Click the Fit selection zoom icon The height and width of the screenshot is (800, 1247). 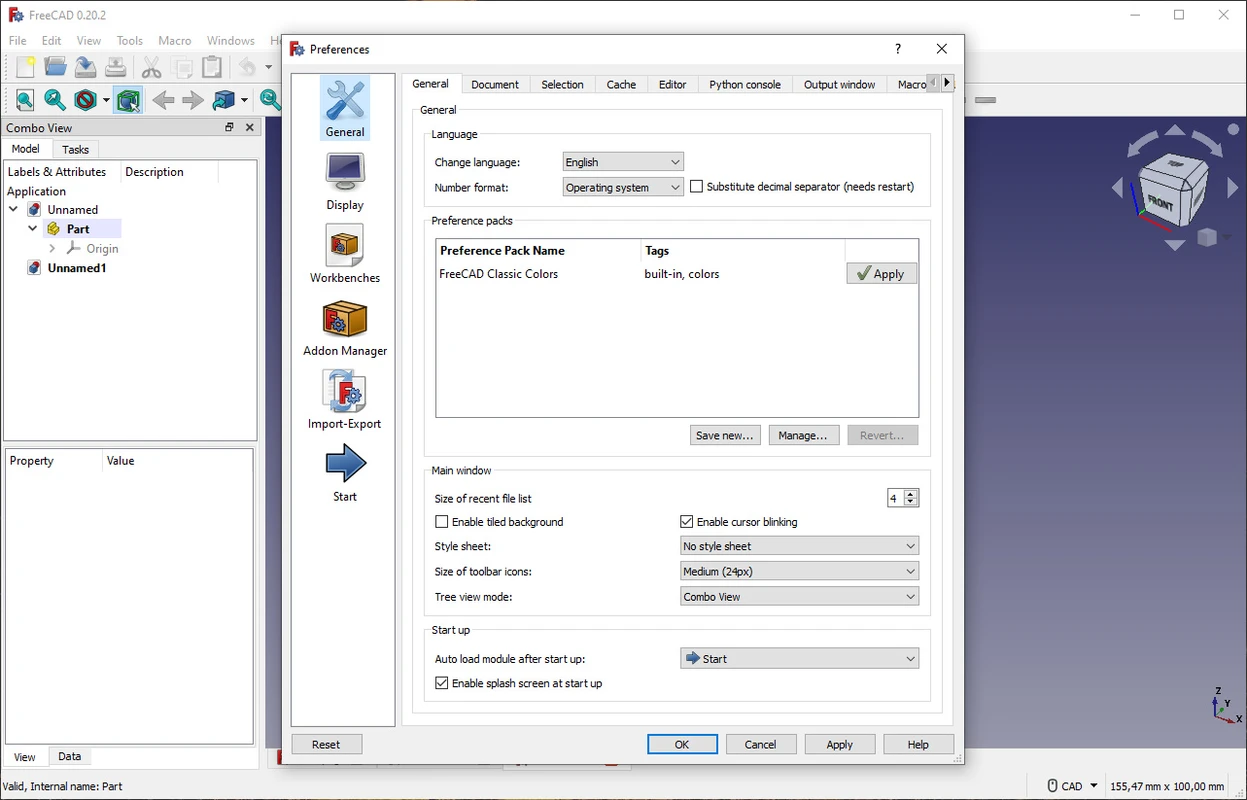55,100
